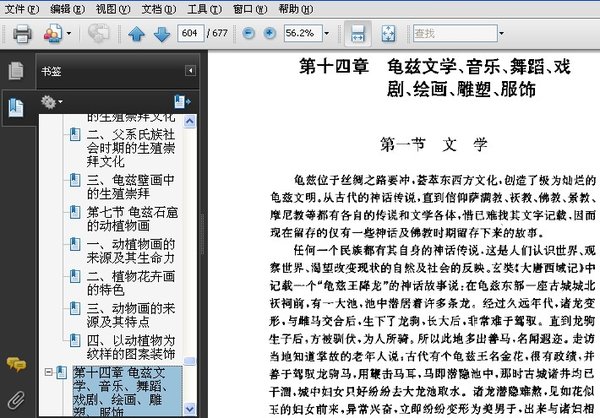Open bookmark 三、动物画的来源及其特点
This screenshot has height=418, width=600.
(x=131, y=315)
